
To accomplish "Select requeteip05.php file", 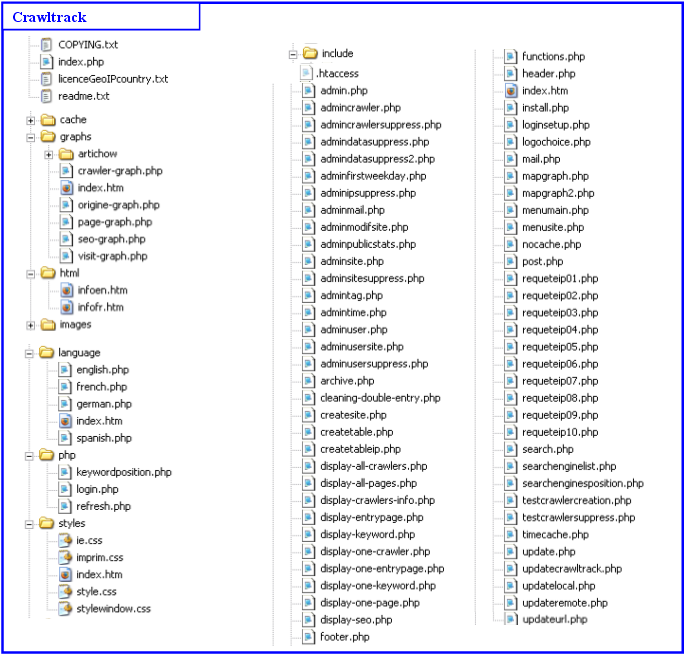I will 560,347.
